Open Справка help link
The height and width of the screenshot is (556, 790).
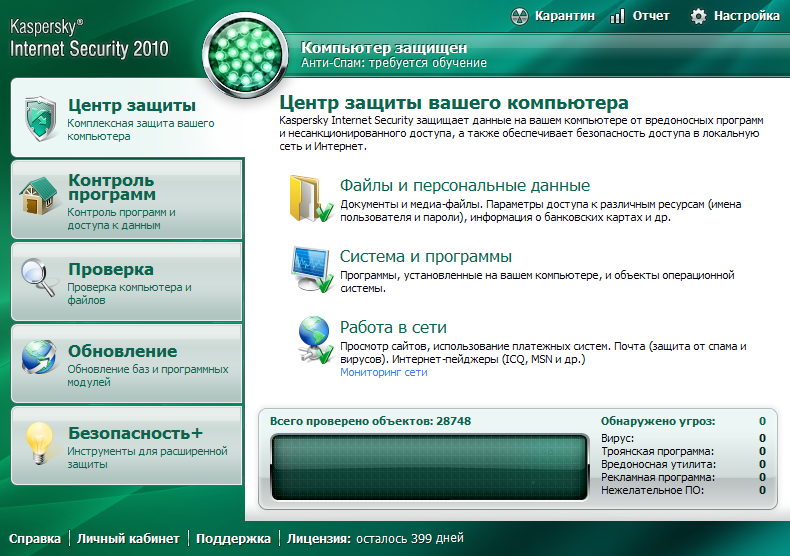(x=35, y=539)
